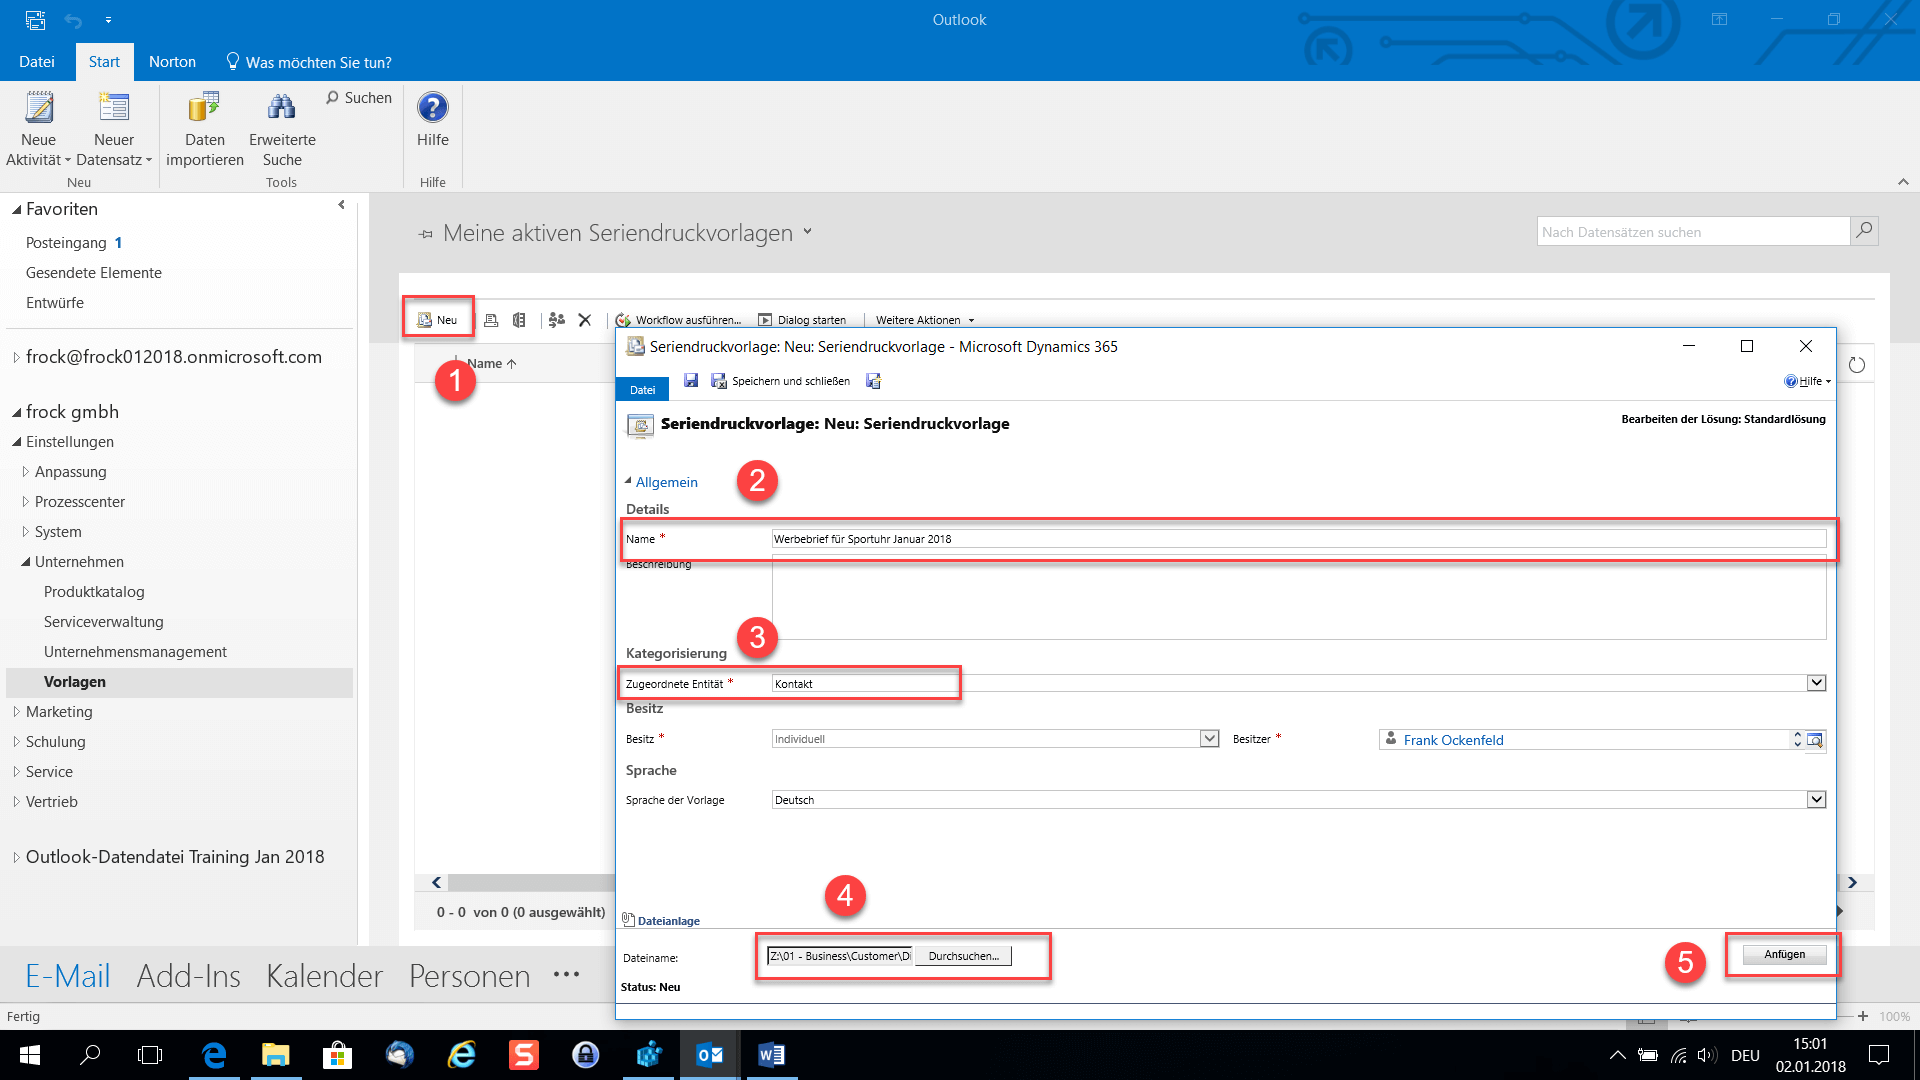This screenshot has height=1080, width=1920.
Task: Collapse the Unternehmen node
Action: tap(26, 562)
